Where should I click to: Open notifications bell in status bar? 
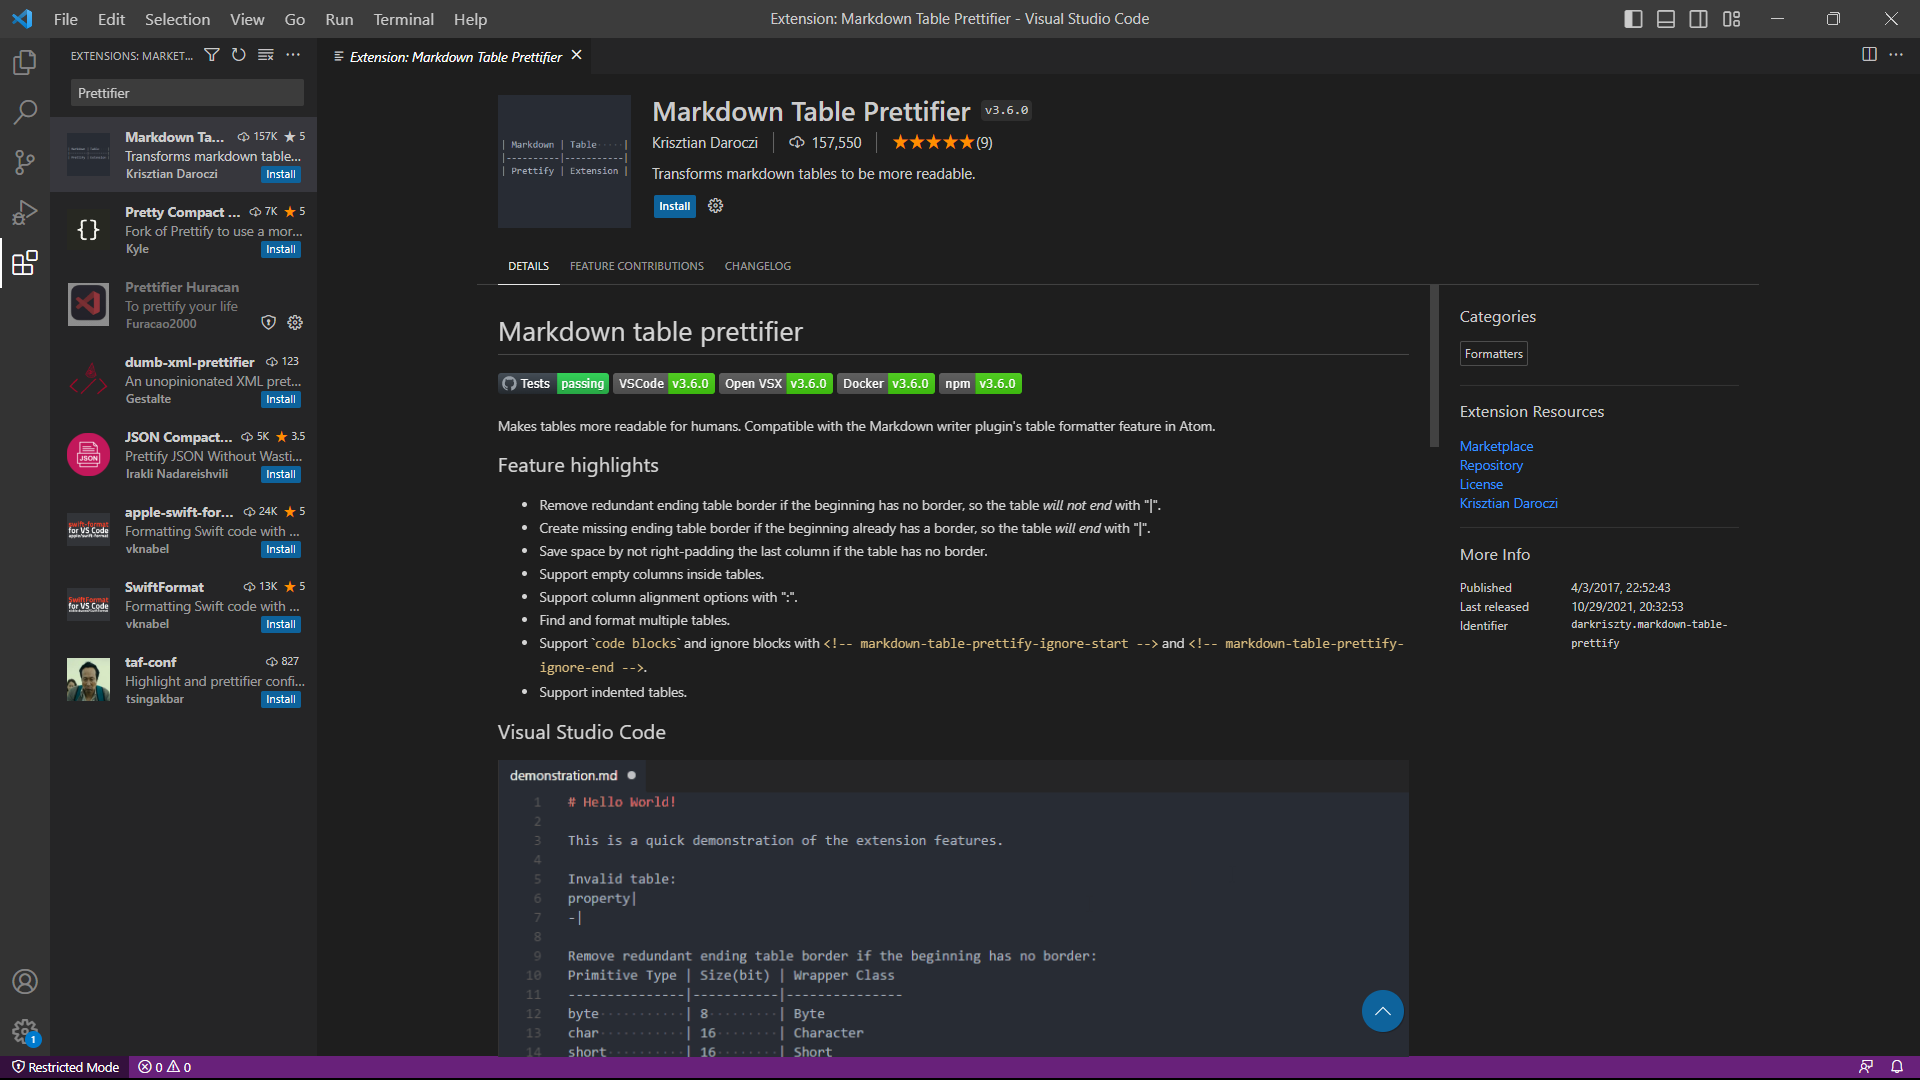[x=1897, y=1067]
